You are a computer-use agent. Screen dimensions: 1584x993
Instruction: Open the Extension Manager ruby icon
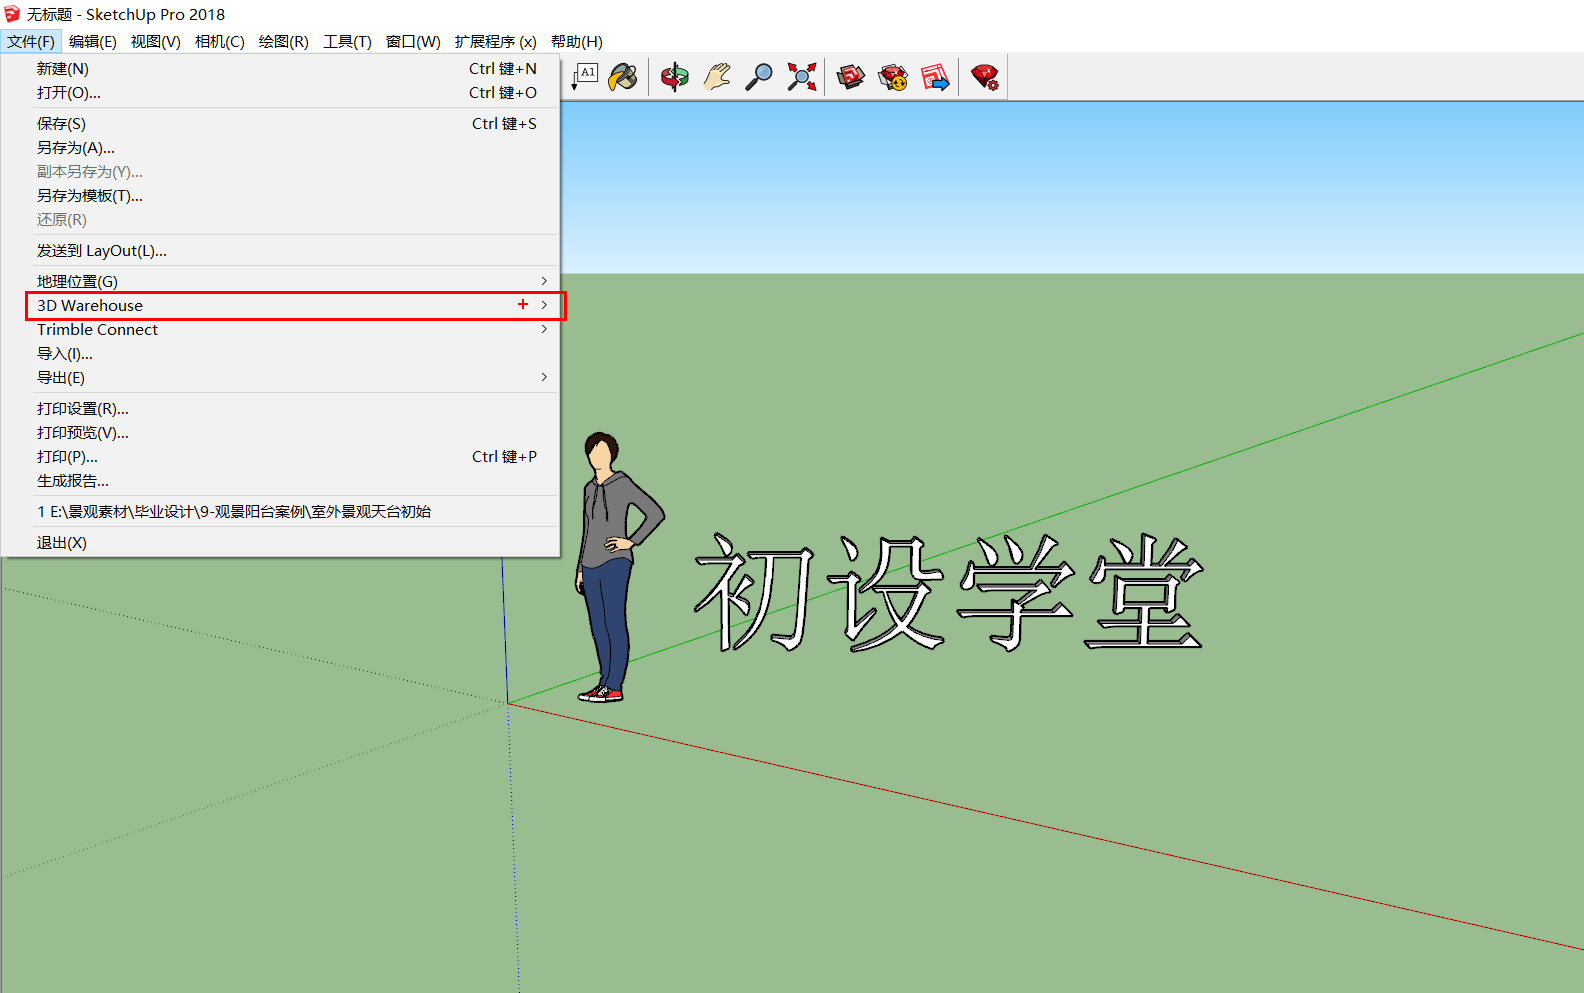pyautogui.click(x=985, y=77)
